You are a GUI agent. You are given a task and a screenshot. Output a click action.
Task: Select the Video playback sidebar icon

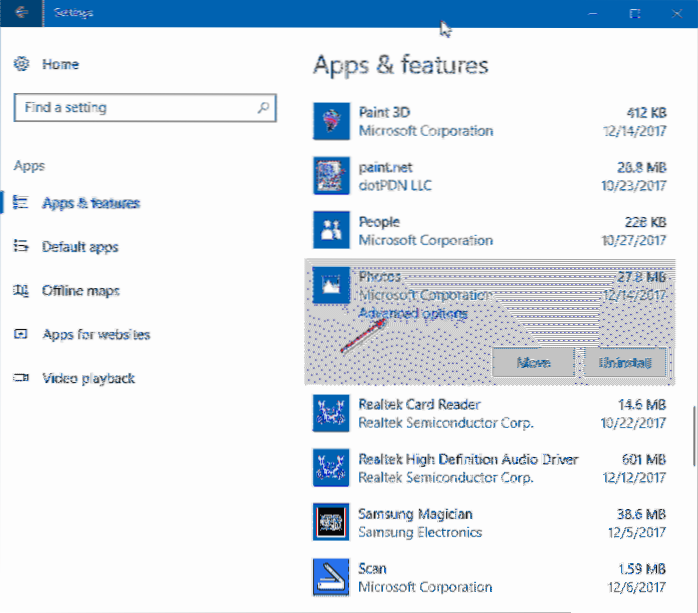[x=20, y=378]
